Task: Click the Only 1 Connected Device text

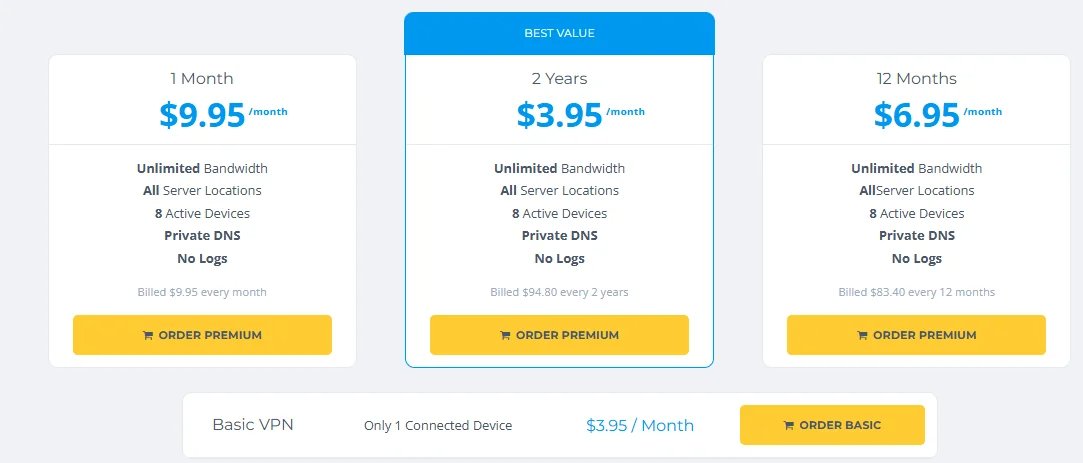Action: (x=438, y=426)
